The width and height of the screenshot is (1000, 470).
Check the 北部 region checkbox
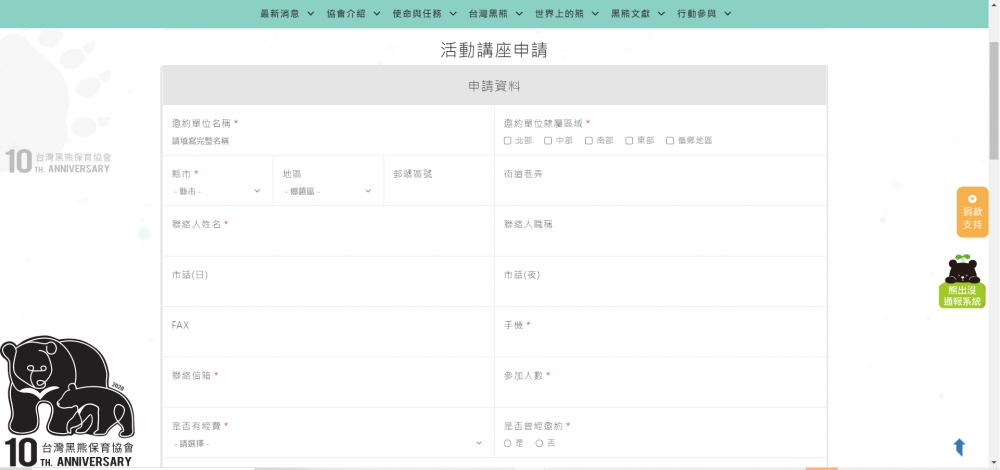(x=508, y=141)
